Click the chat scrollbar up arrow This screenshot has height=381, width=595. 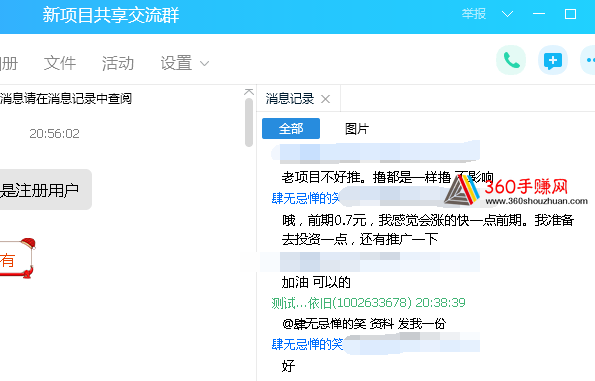(x=249, y=92)
